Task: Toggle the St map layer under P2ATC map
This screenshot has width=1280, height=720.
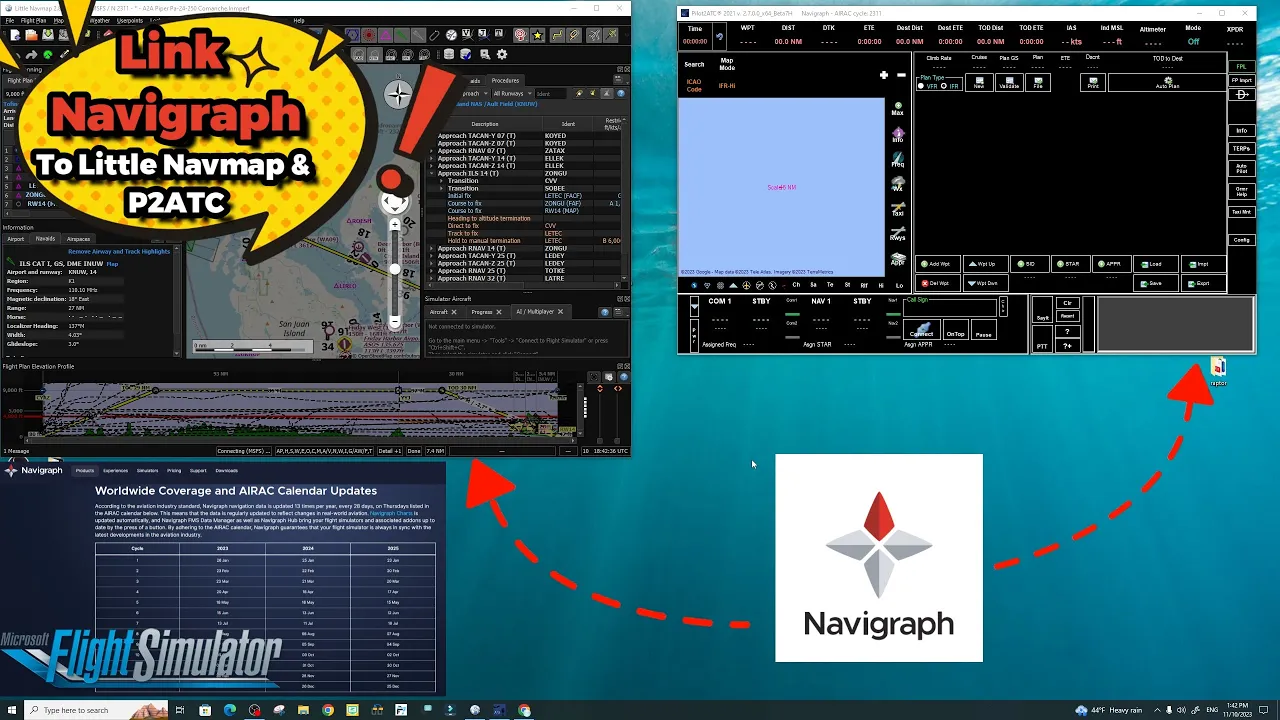Action: click(847, 285)
